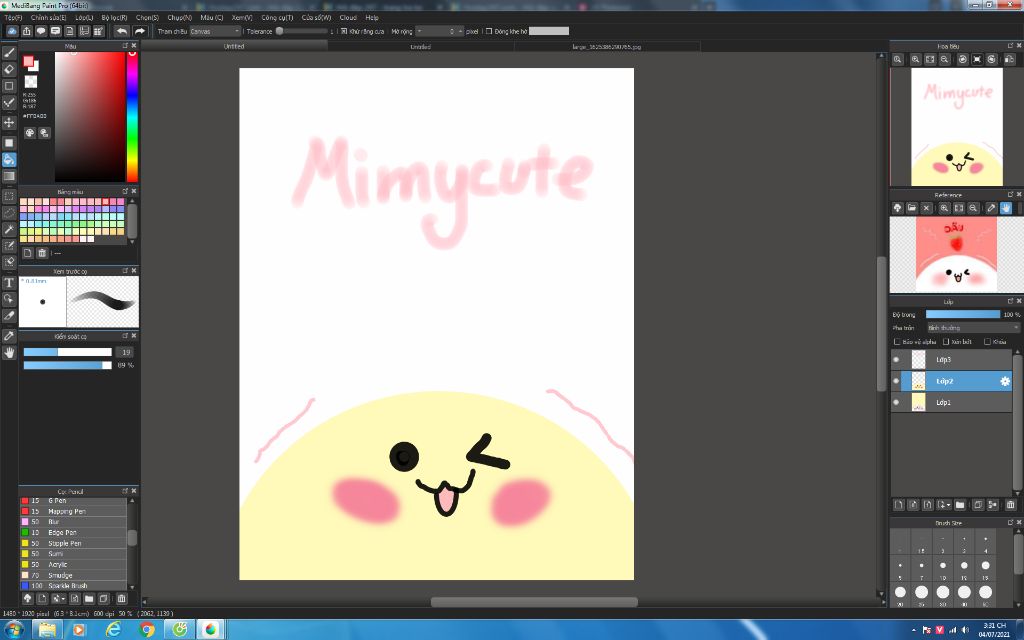This screenshot has width=1024, height=640.
Task: Select Stipple Pen brush
Action: pyautogui.click(x=73, y=543)
